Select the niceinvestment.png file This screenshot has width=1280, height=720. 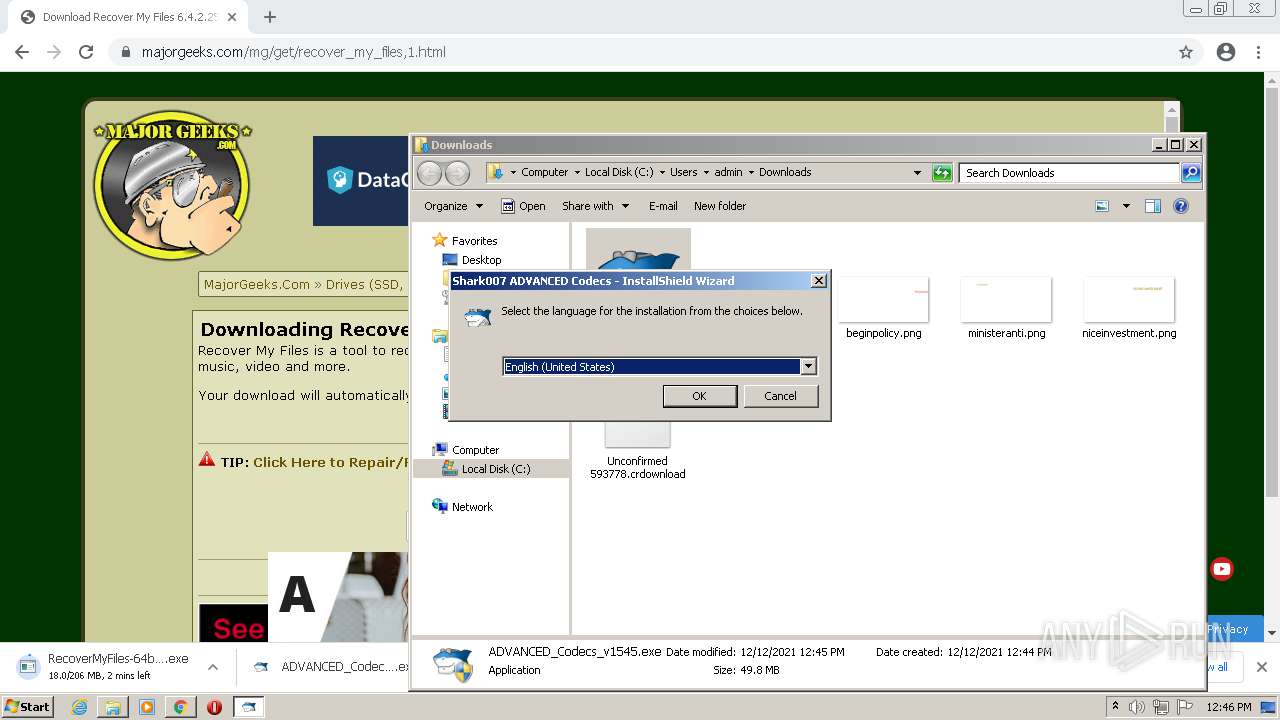[1129, 308]
